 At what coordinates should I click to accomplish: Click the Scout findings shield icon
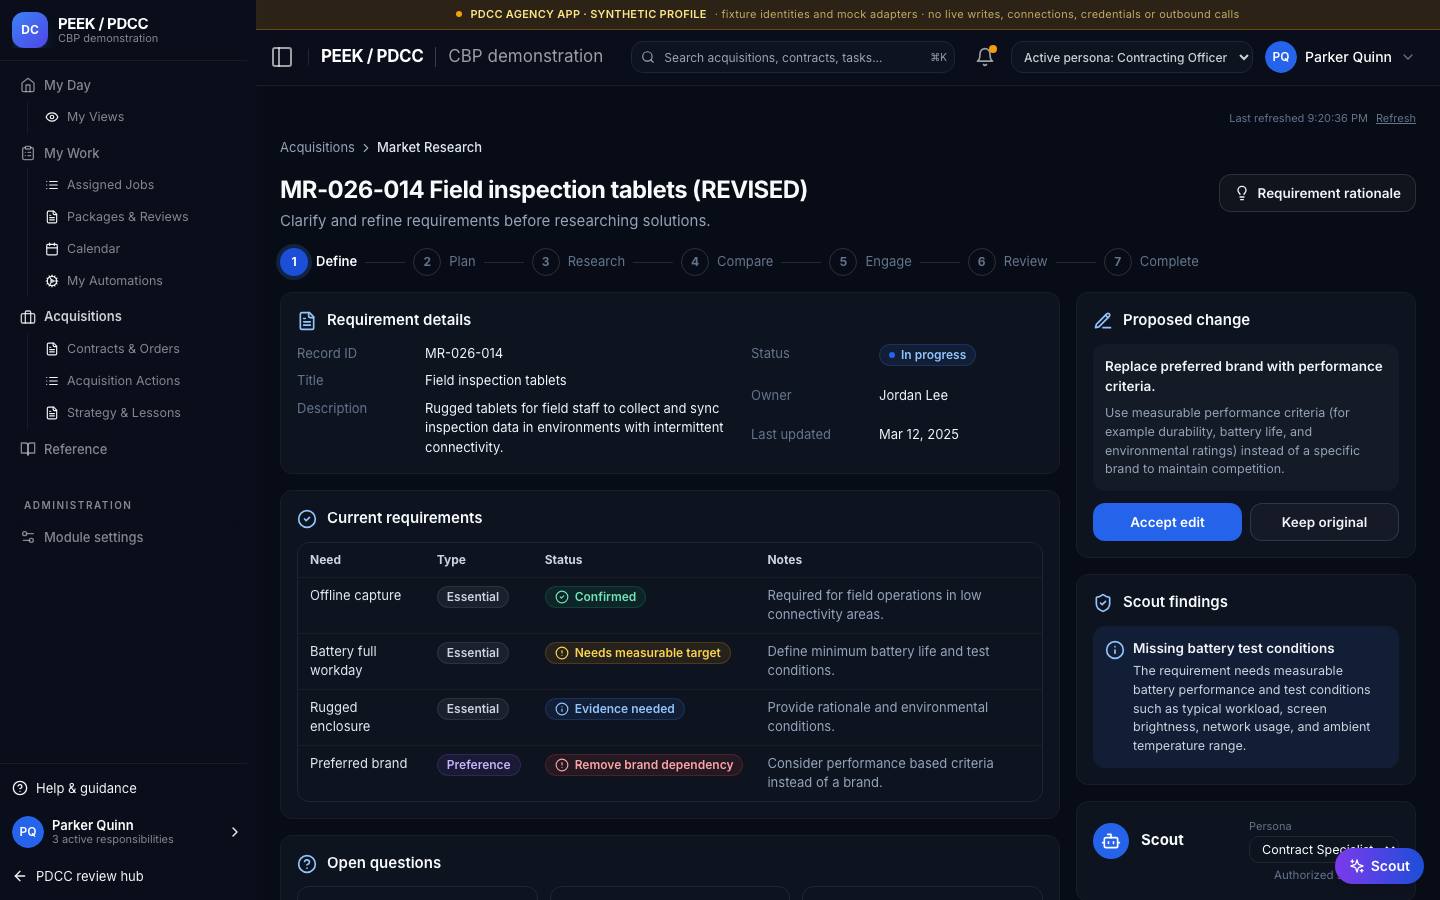pyautogui.click(x=1103, y=602)
